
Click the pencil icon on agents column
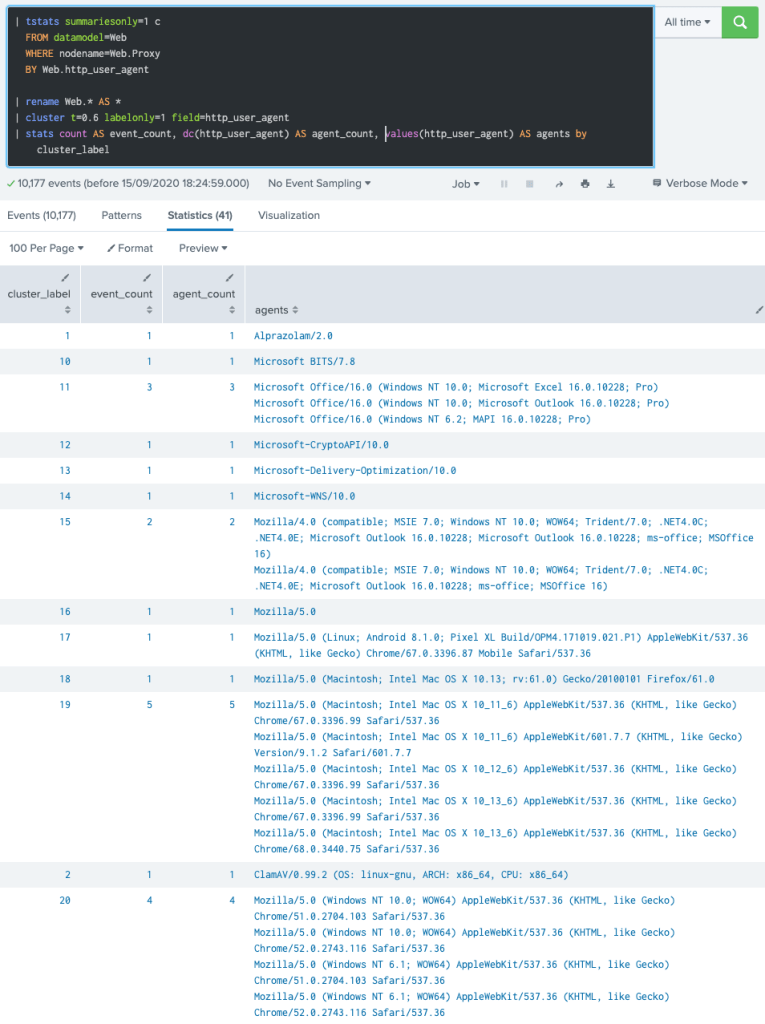759,311
